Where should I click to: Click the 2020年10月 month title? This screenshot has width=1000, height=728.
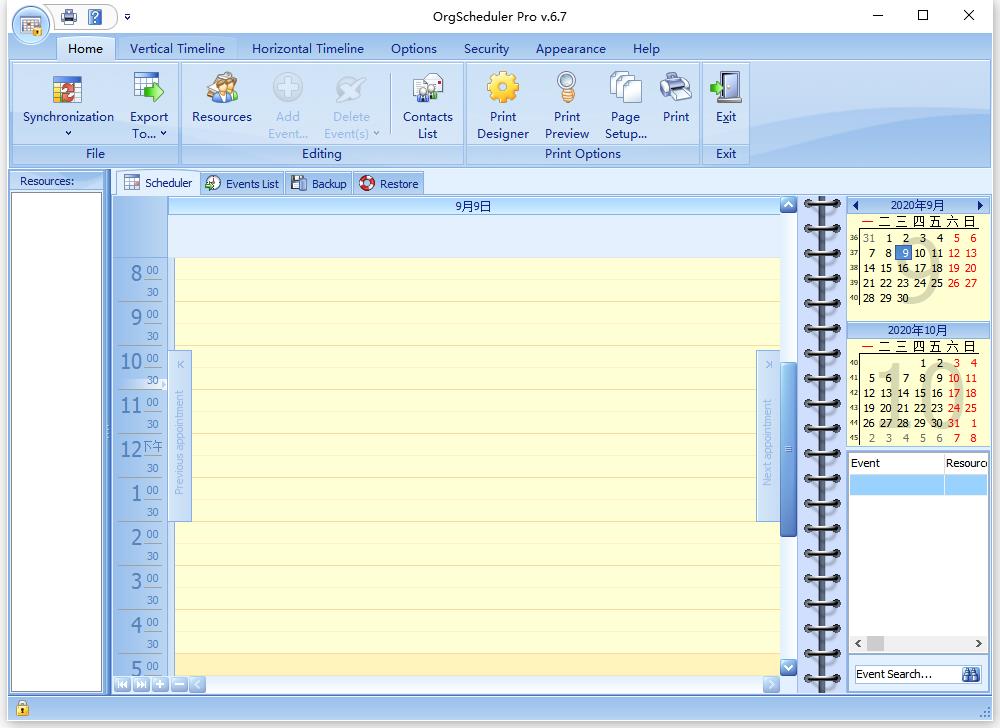point(917,330)
